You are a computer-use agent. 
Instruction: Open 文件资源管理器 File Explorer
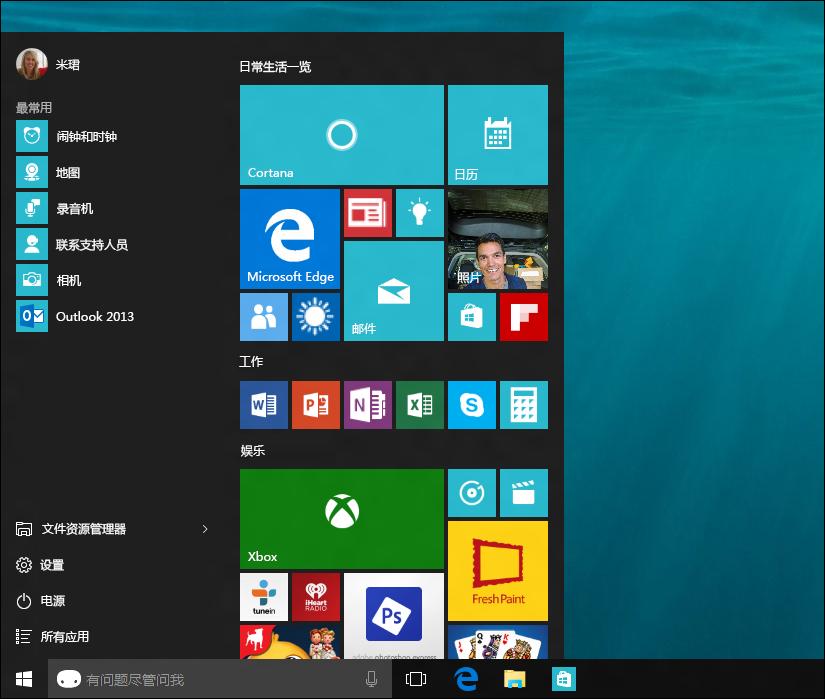point(71,529)
